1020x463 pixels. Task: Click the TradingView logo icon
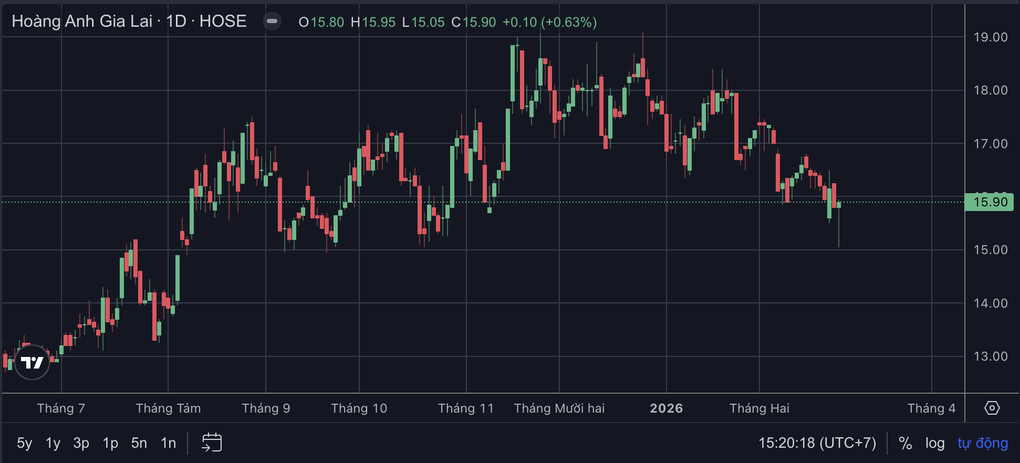pyautogui.click(x=33, y=362)
